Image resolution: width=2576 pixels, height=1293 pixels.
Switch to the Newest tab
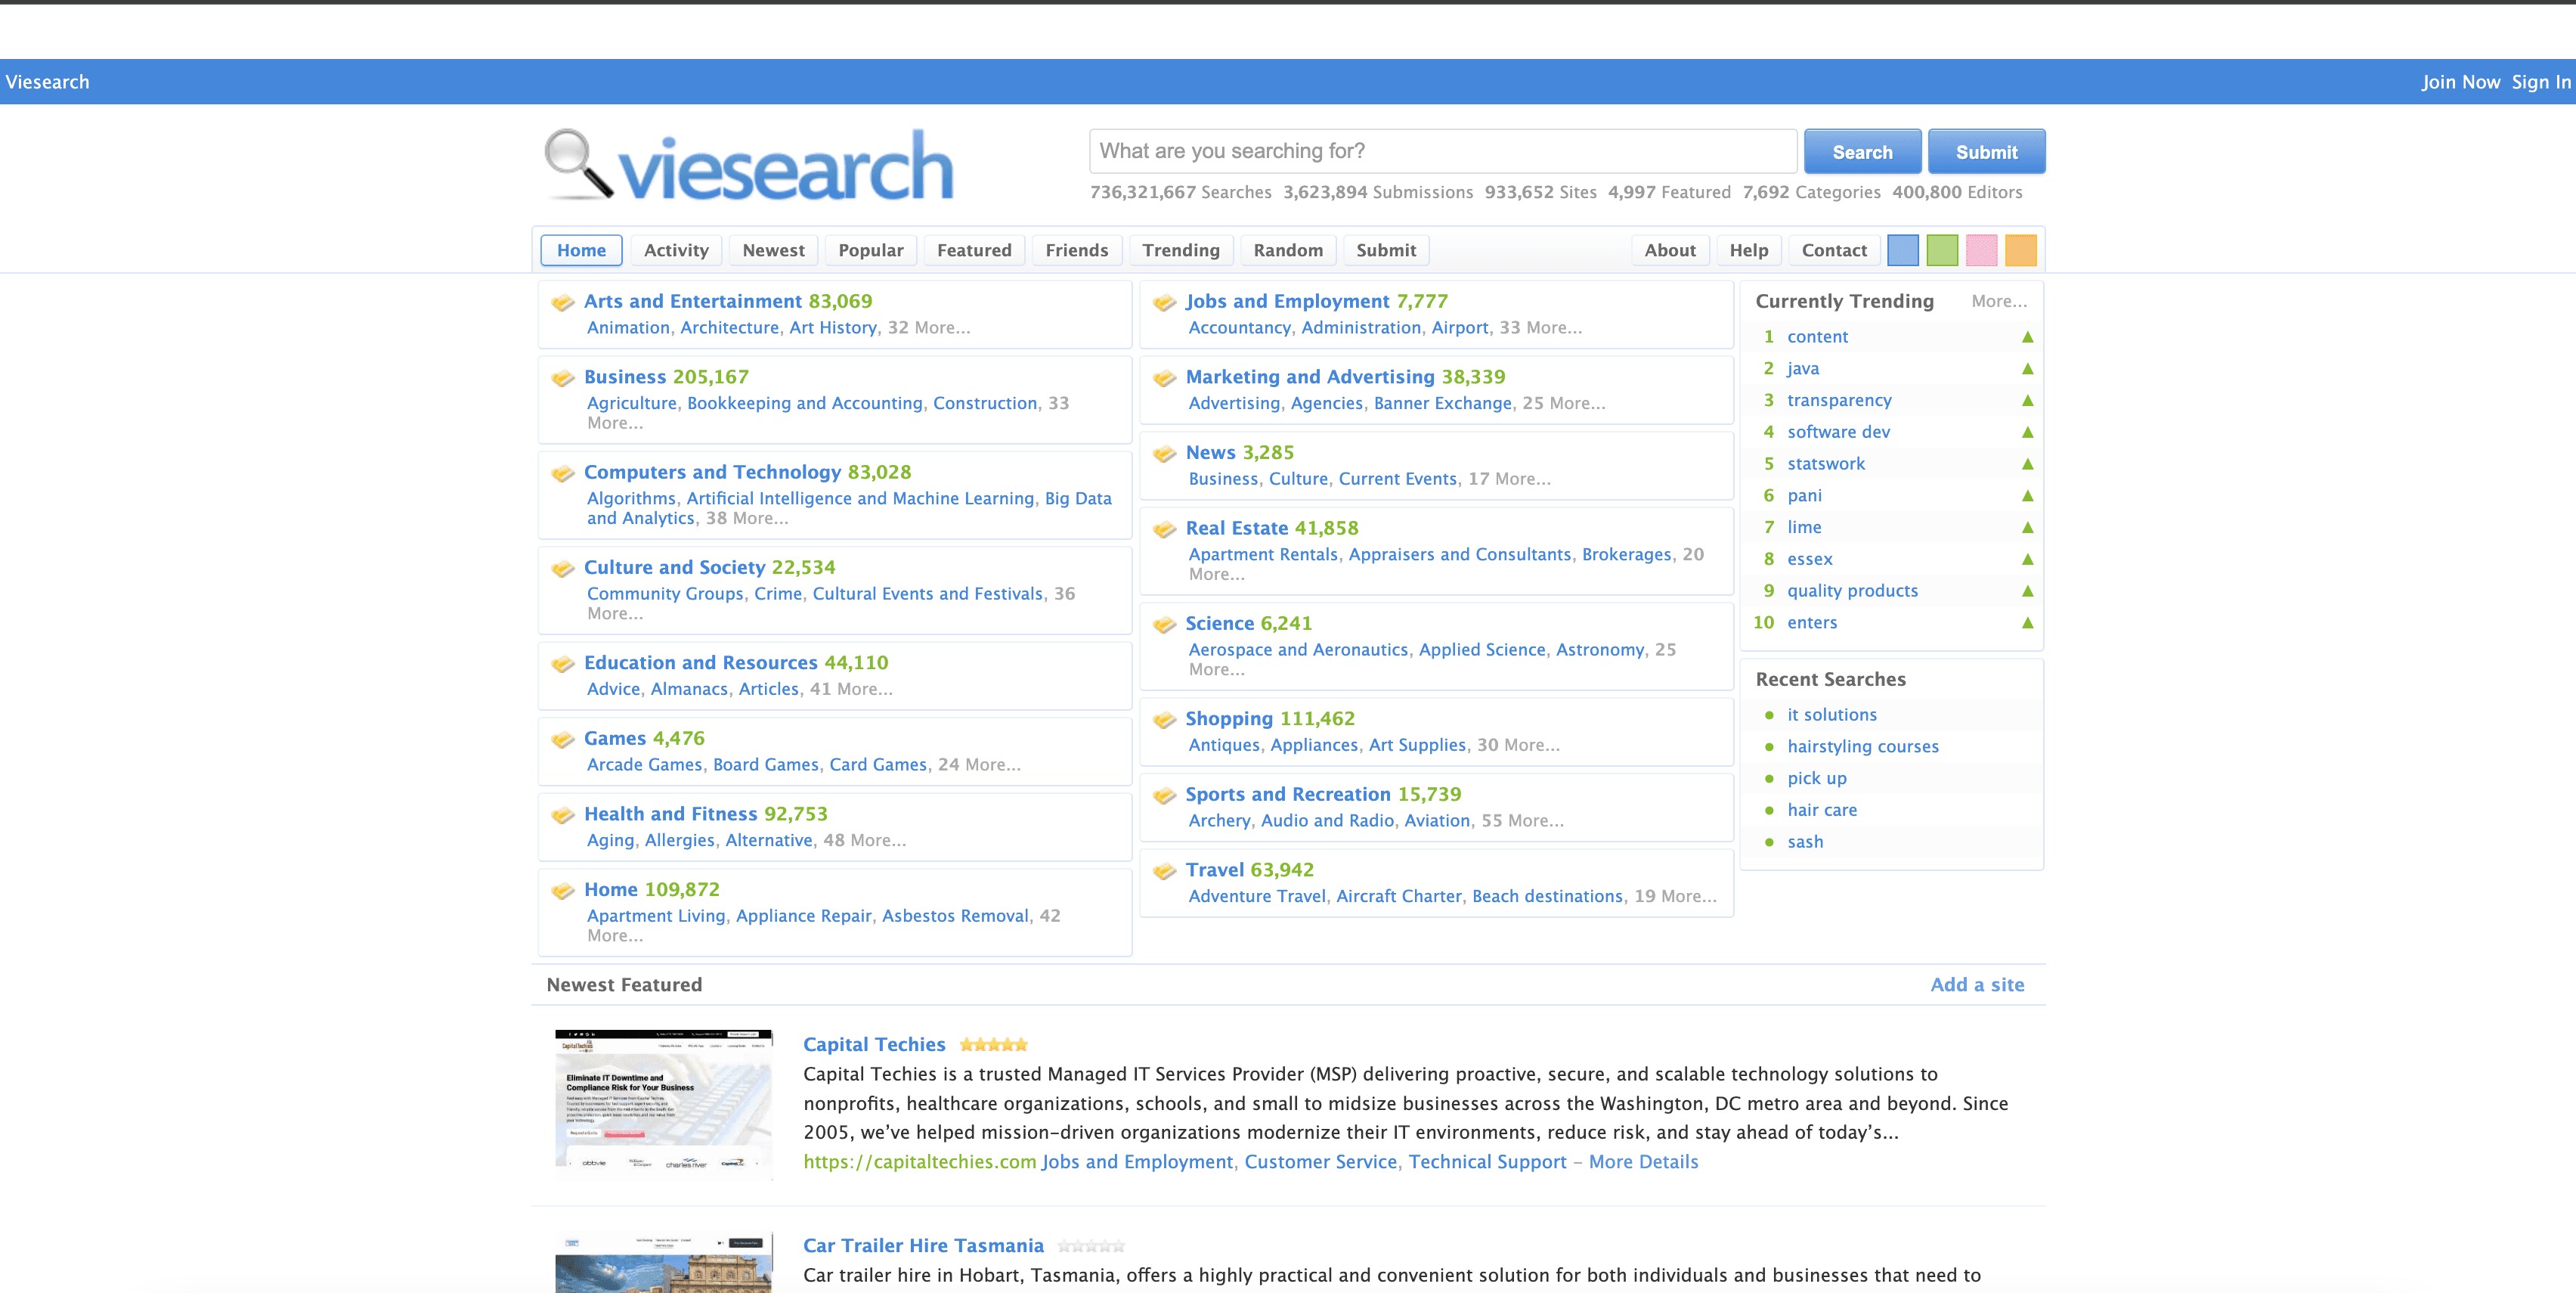point(773,250)
